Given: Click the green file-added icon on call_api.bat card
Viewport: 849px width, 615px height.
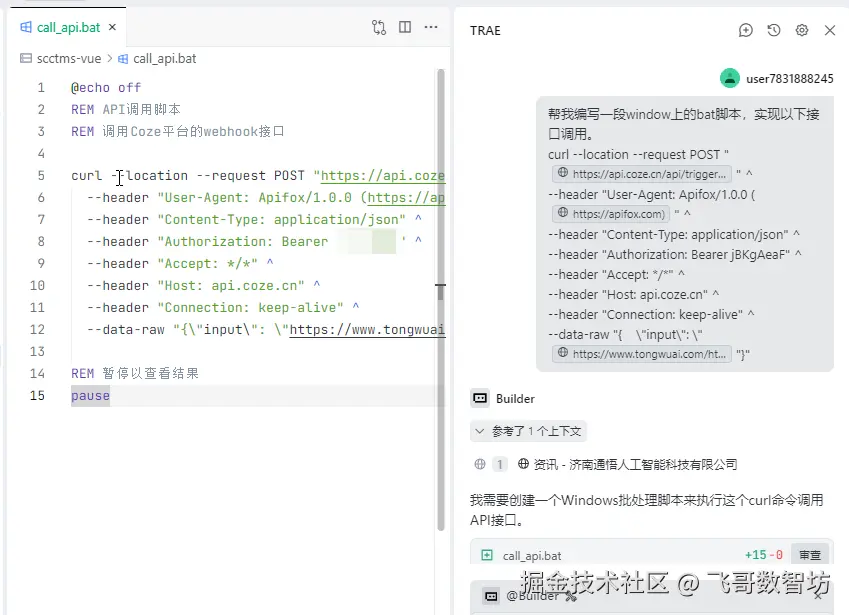Looking at the screenshot, I should [487, 555].
